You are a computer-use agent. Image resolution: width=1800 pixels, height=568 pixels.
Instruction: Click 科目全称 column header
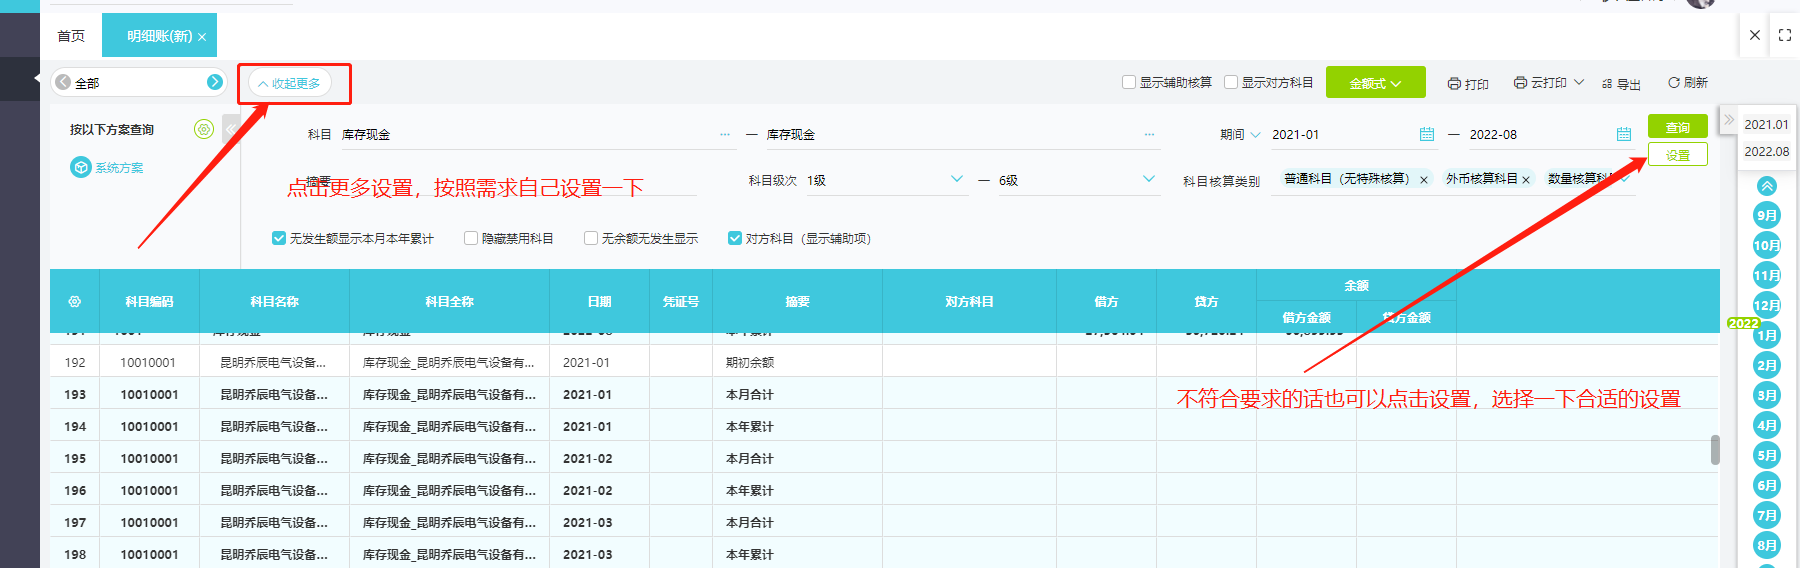[449, 301]
